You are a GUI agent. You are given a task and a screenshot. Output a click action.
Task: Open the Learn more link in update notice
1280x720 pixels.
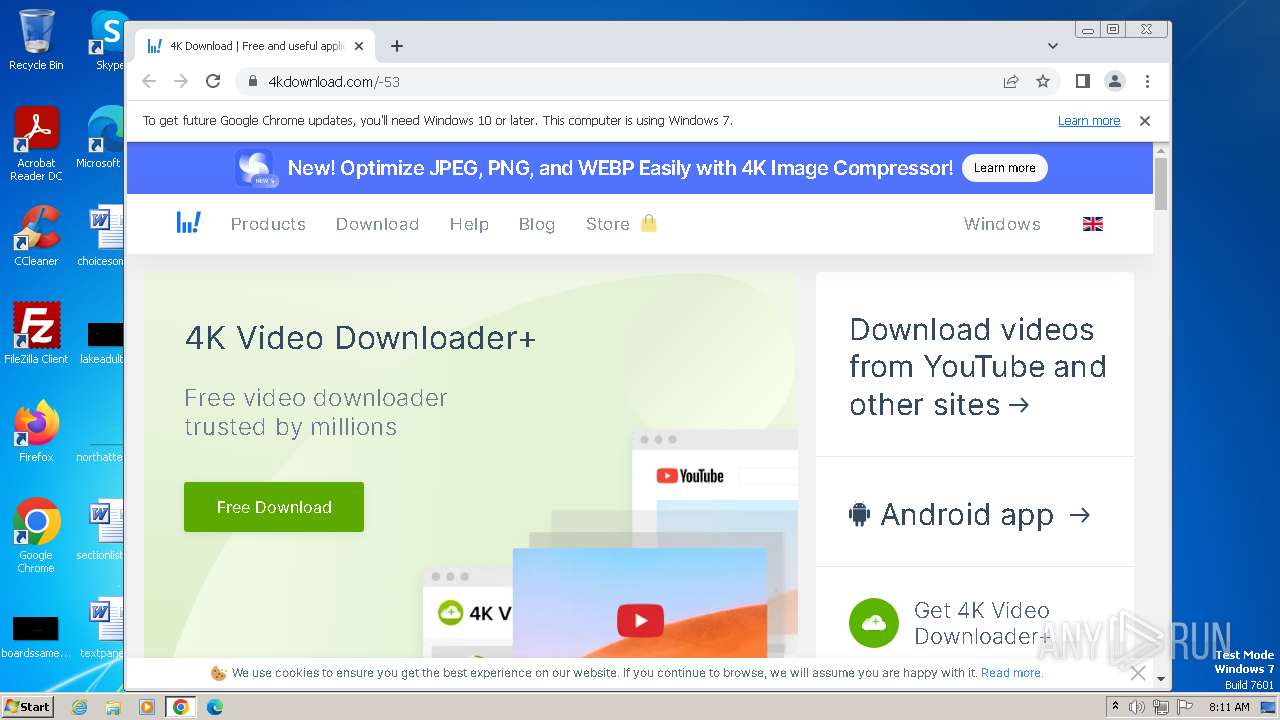point(1089,121)
